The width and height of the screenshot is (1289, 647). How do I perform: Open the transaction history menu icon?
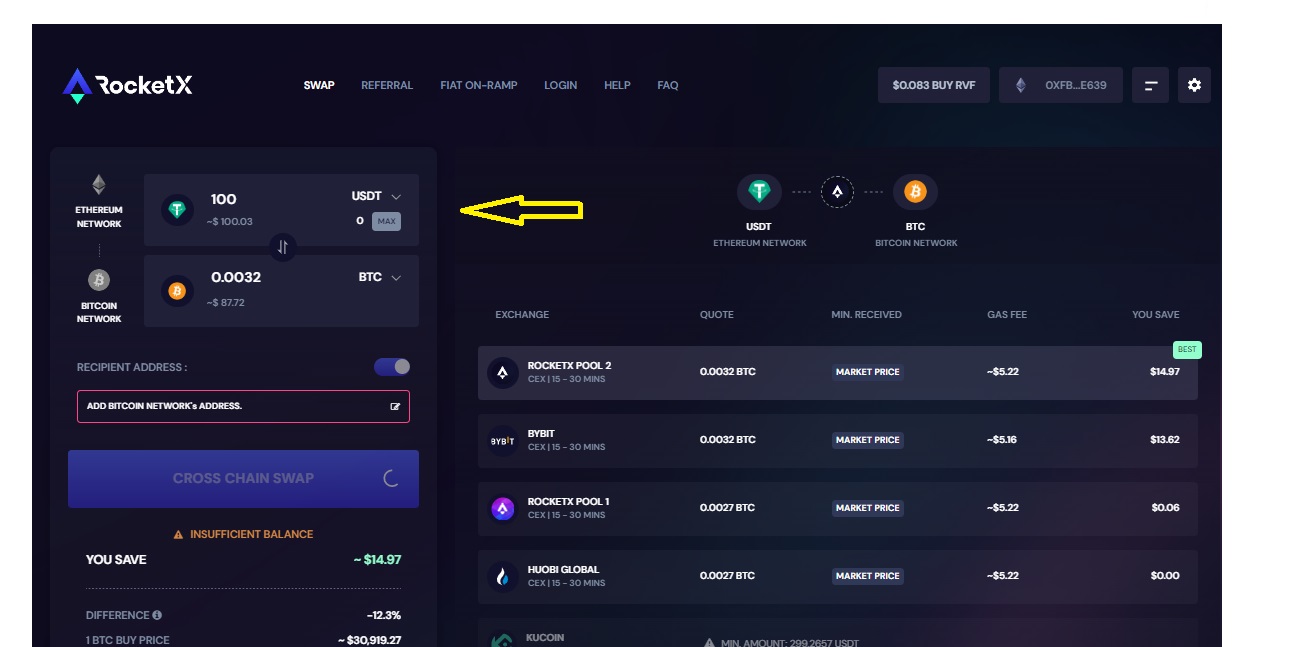pyautogui.click(x=1150, y=85)
